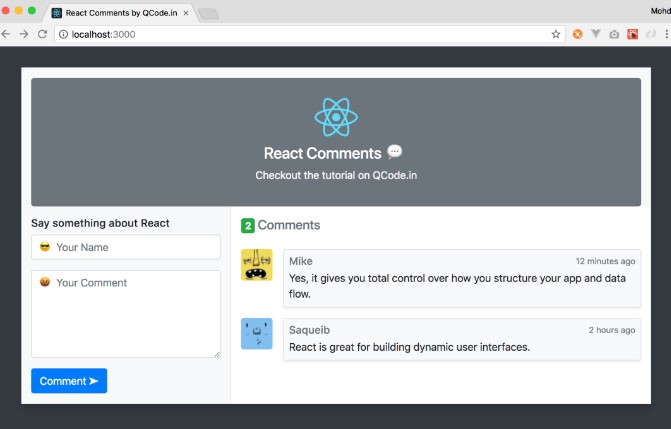Click the orange circular extension icon
This screenshot has height=429, width=671.
pos(577,34)
